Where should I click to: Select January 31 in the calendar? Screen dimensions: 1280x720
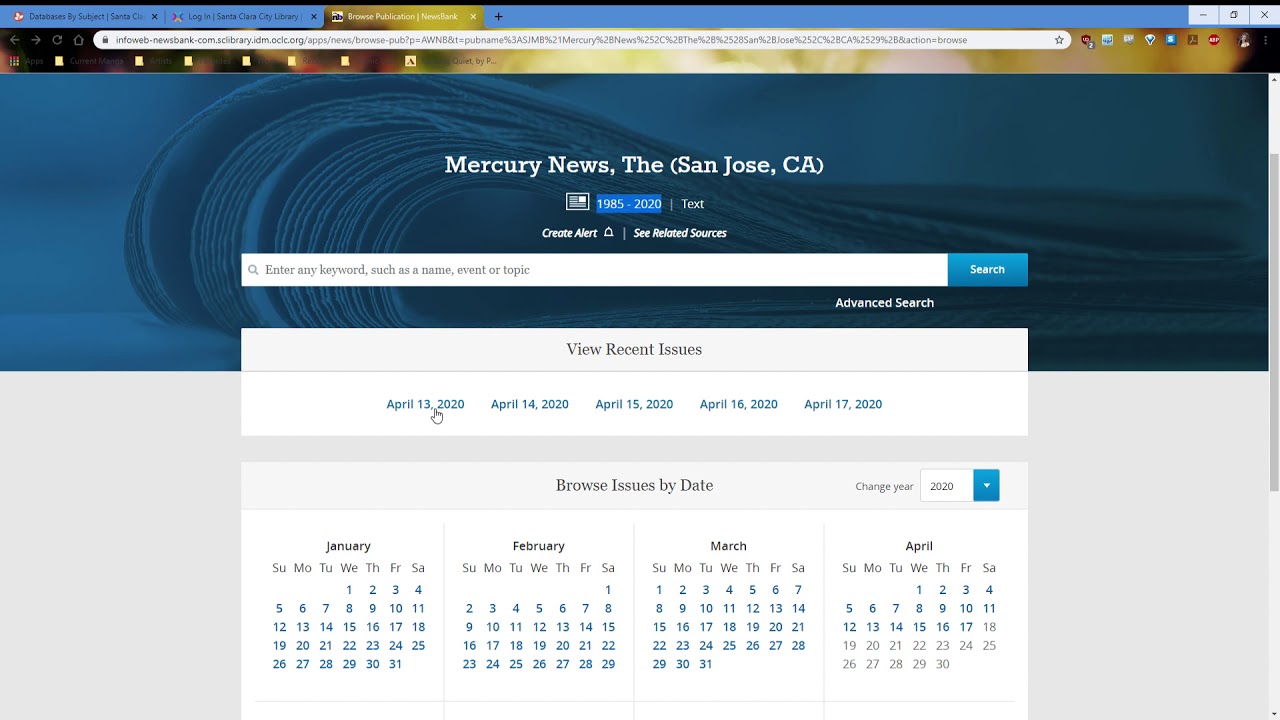[395, 664]
